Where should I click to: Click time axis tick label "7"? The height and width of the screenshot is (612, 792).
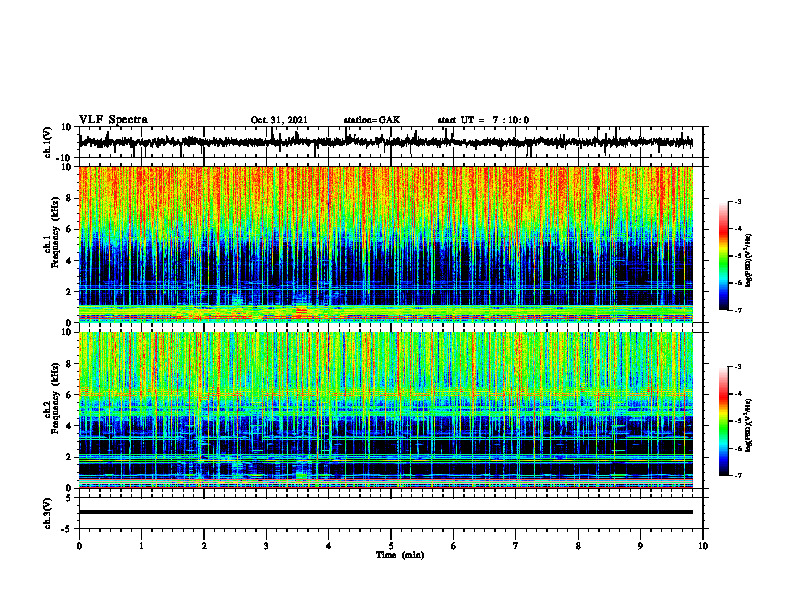click(516, 546)
